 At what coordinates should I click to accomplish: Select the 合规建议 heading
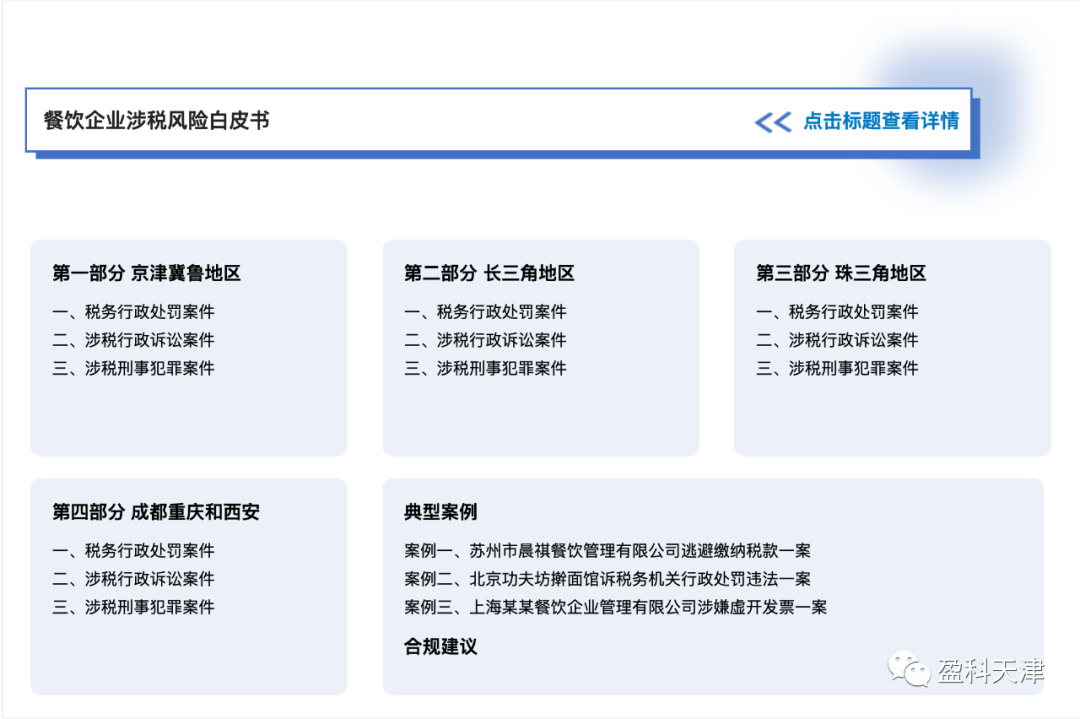click(441, 647)
